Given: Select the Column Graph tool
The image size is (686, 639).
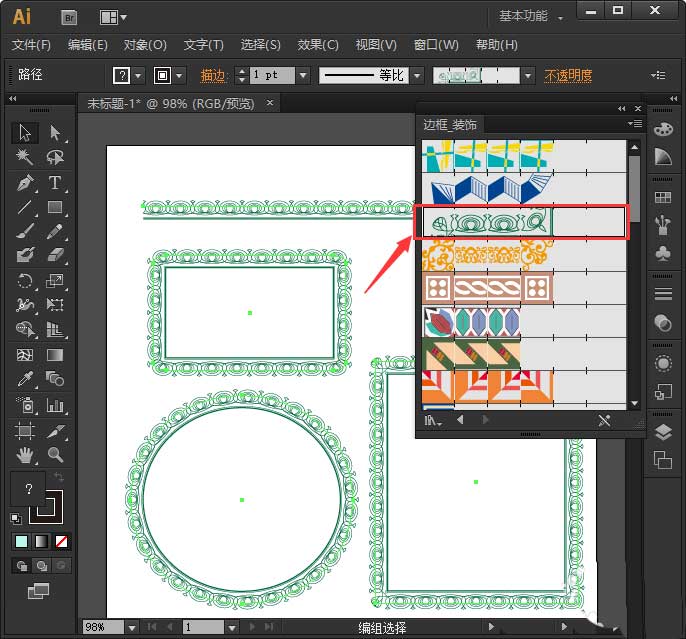Looking at the screenshot, I should click(55, 405).
